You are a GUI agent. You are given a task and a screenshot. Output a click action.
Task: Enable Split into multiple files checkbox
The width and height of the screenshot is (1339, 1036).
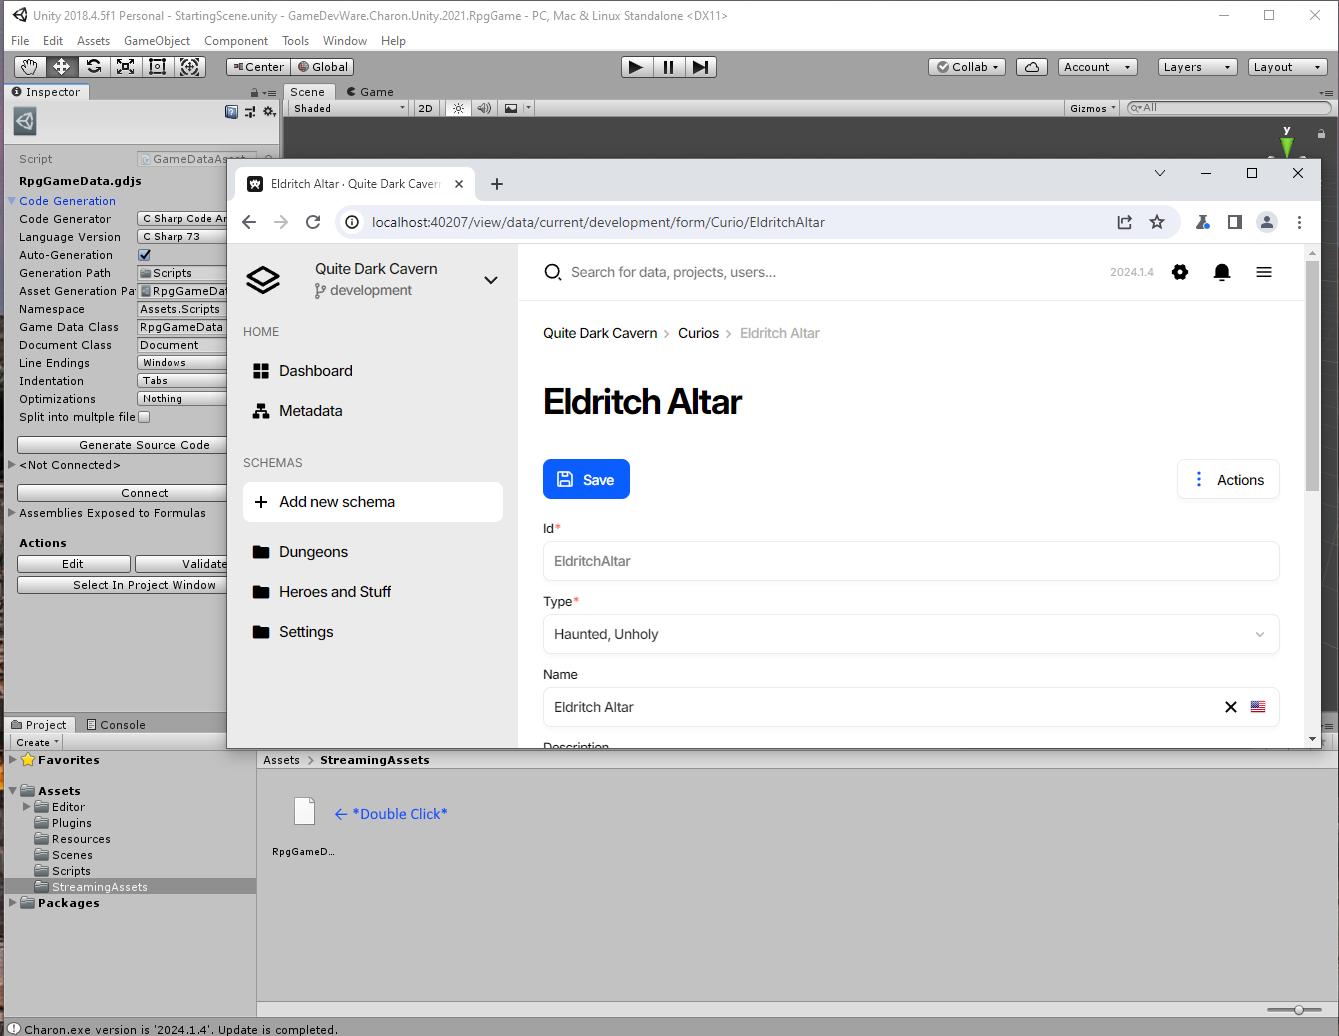144,417
